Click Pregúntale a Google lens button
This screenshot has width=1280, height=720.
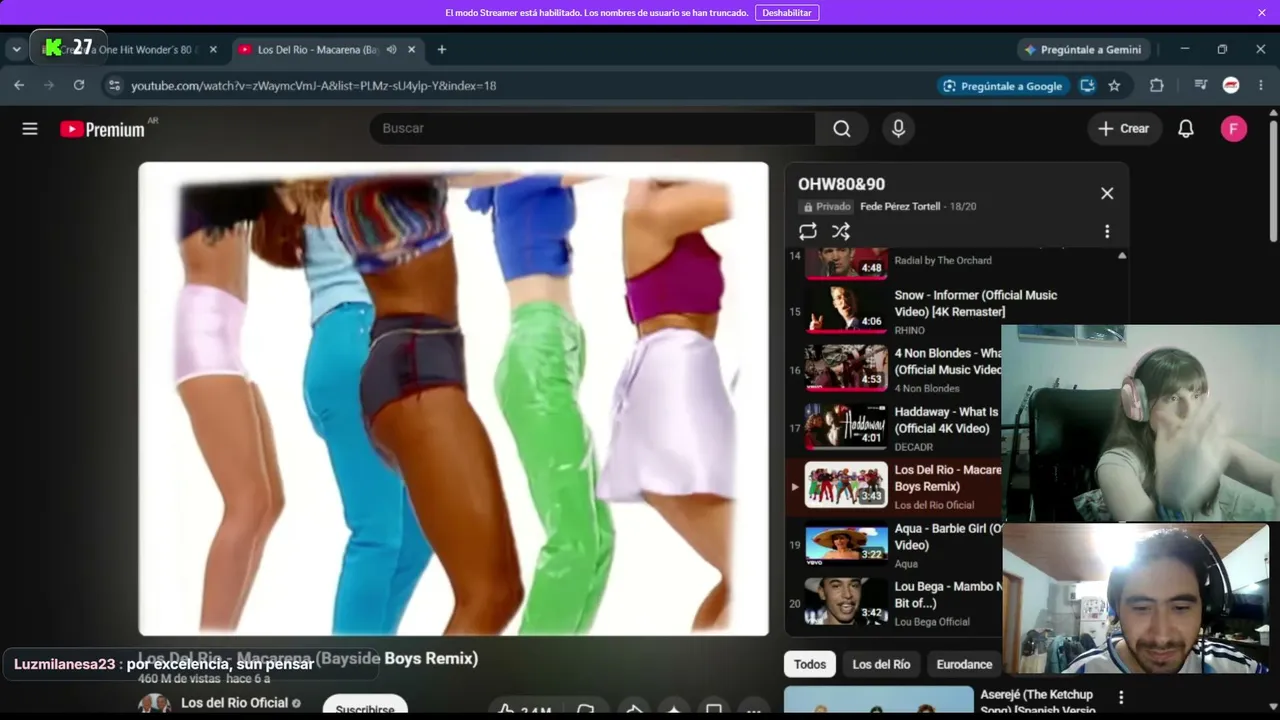(x=1002, y=86)
